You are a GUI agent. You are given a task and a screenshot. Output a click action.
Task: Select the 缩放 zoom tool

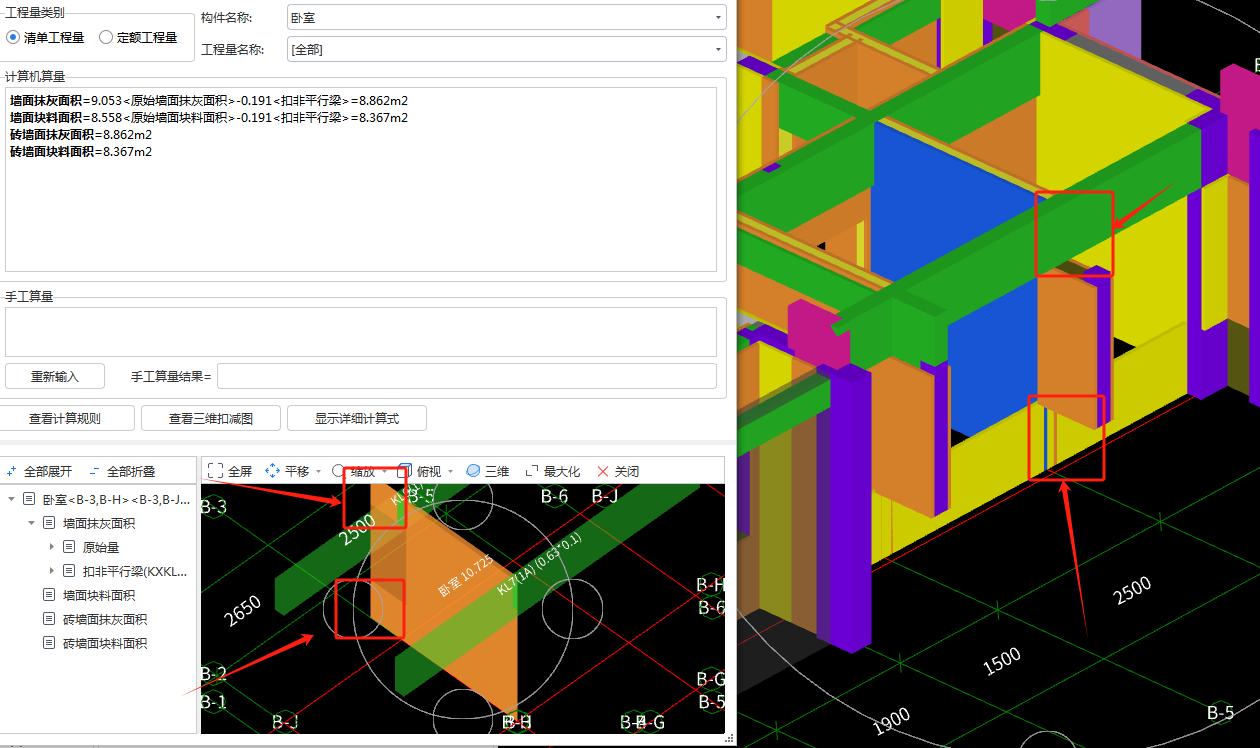(354, 471)
